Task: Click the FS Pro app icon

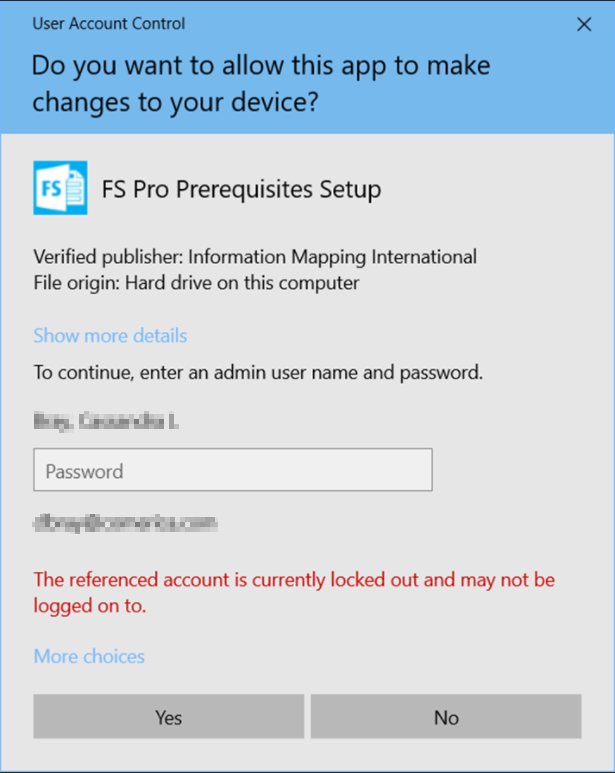Action: (60, 188)
